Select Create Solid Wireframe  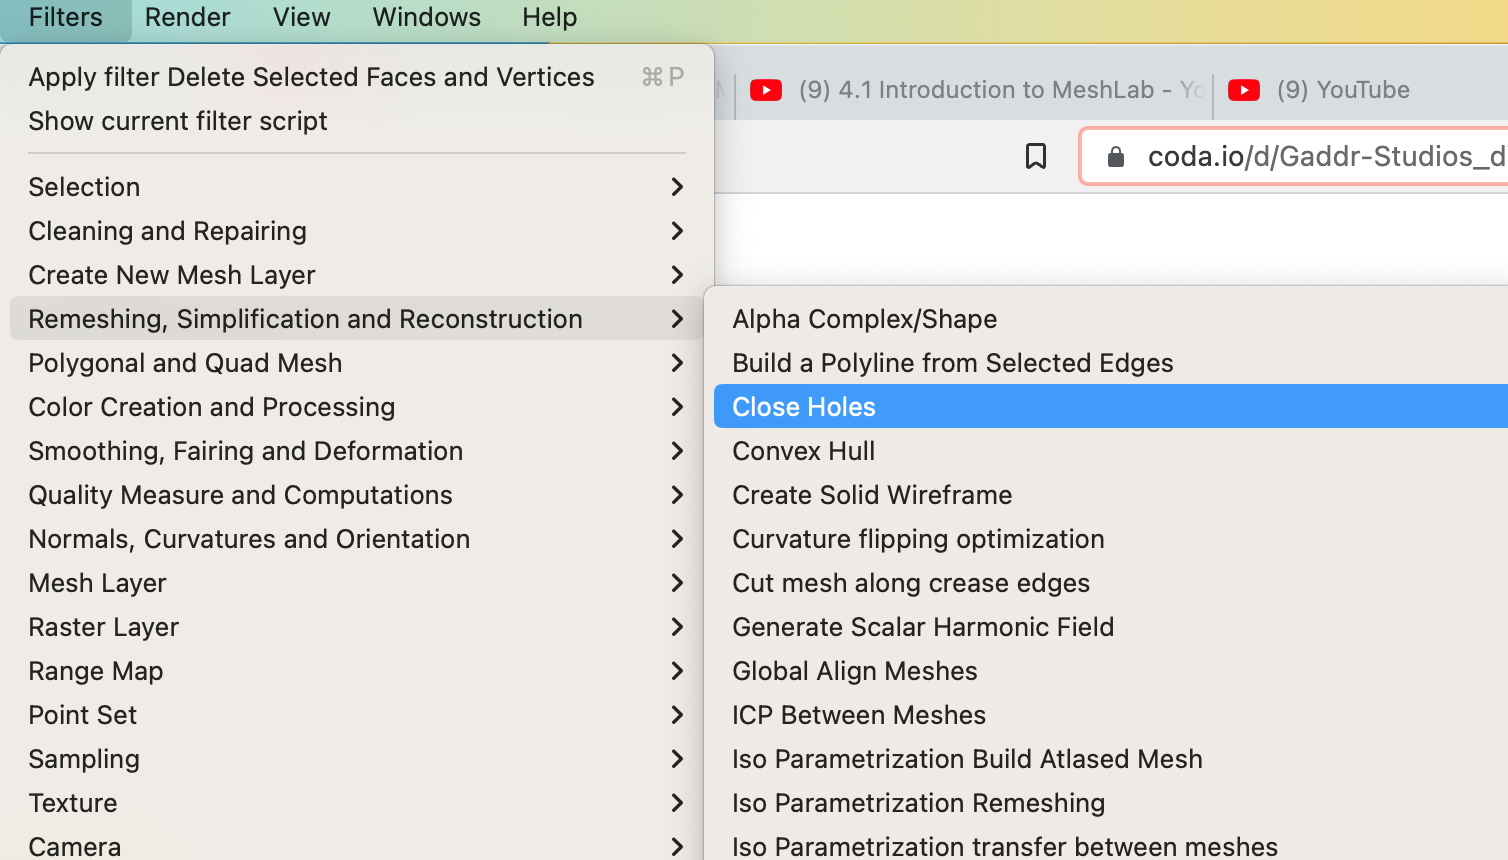point(872,495)
